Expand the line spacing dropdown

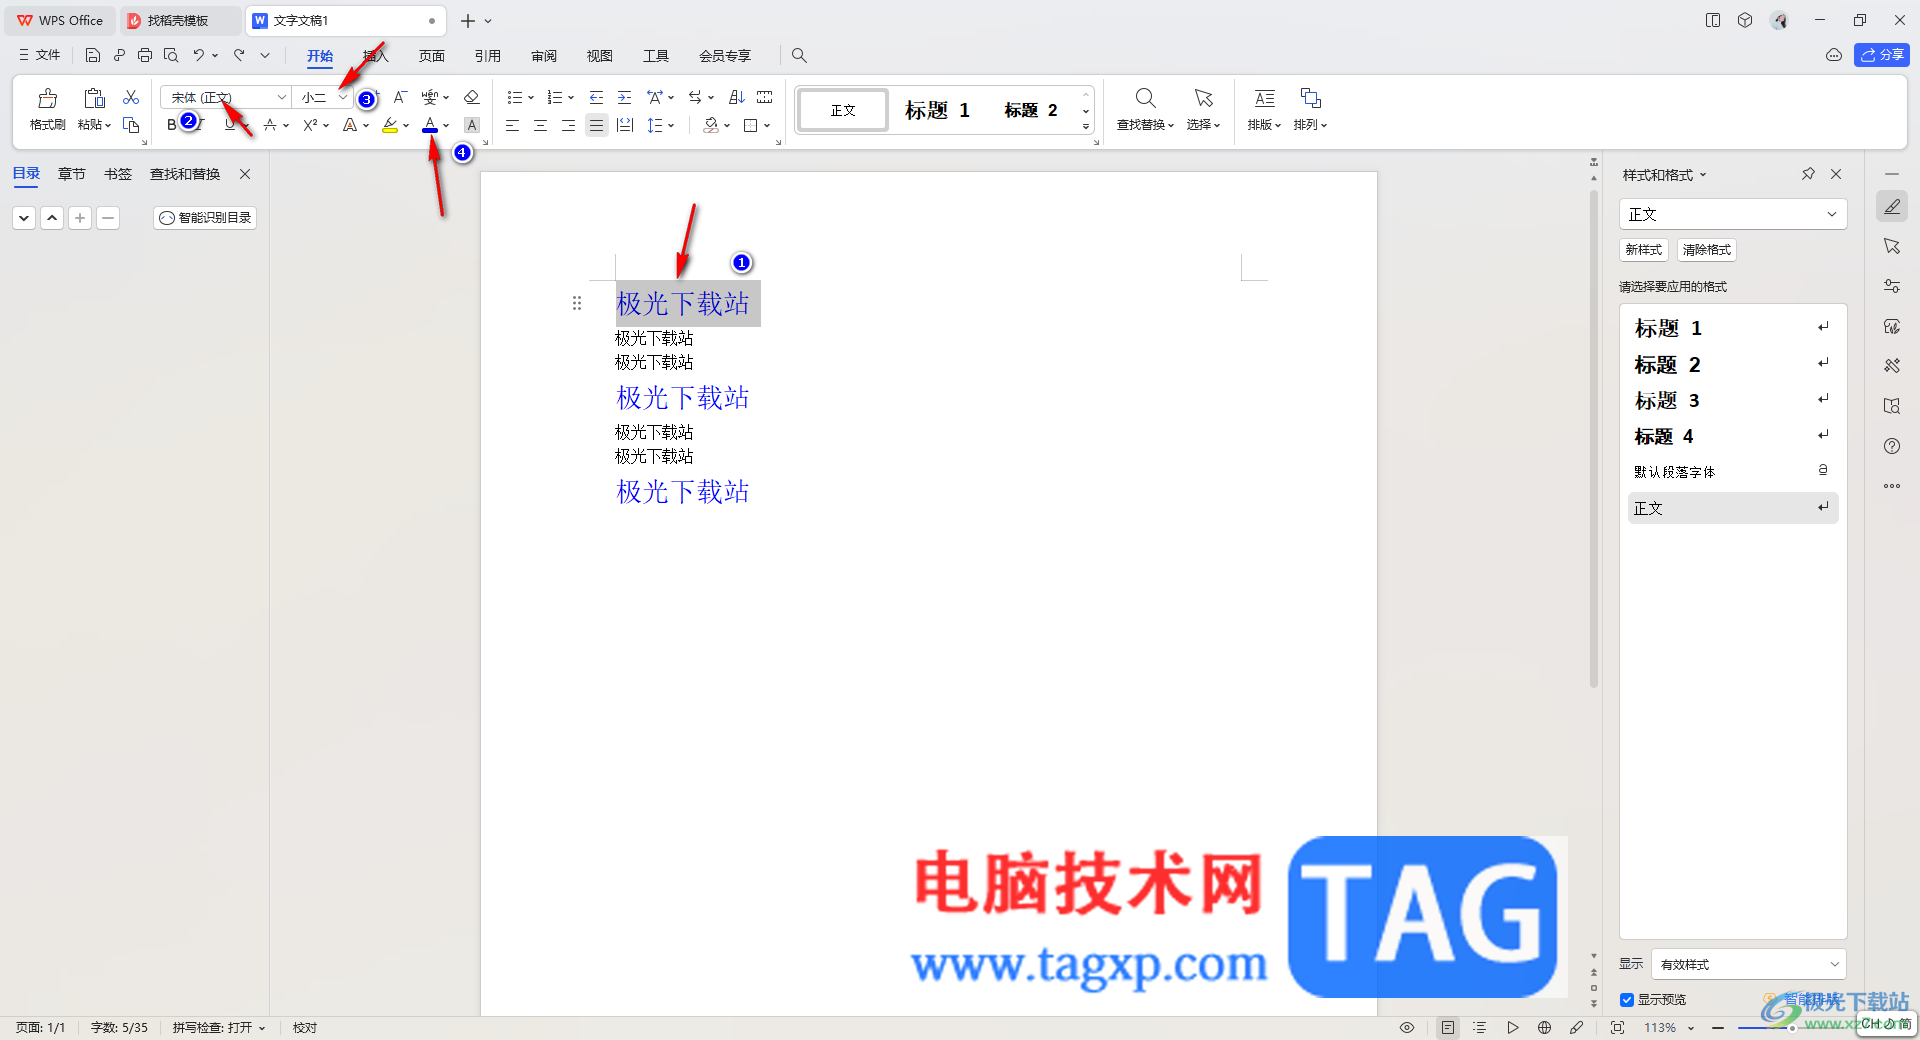point(671,125)
